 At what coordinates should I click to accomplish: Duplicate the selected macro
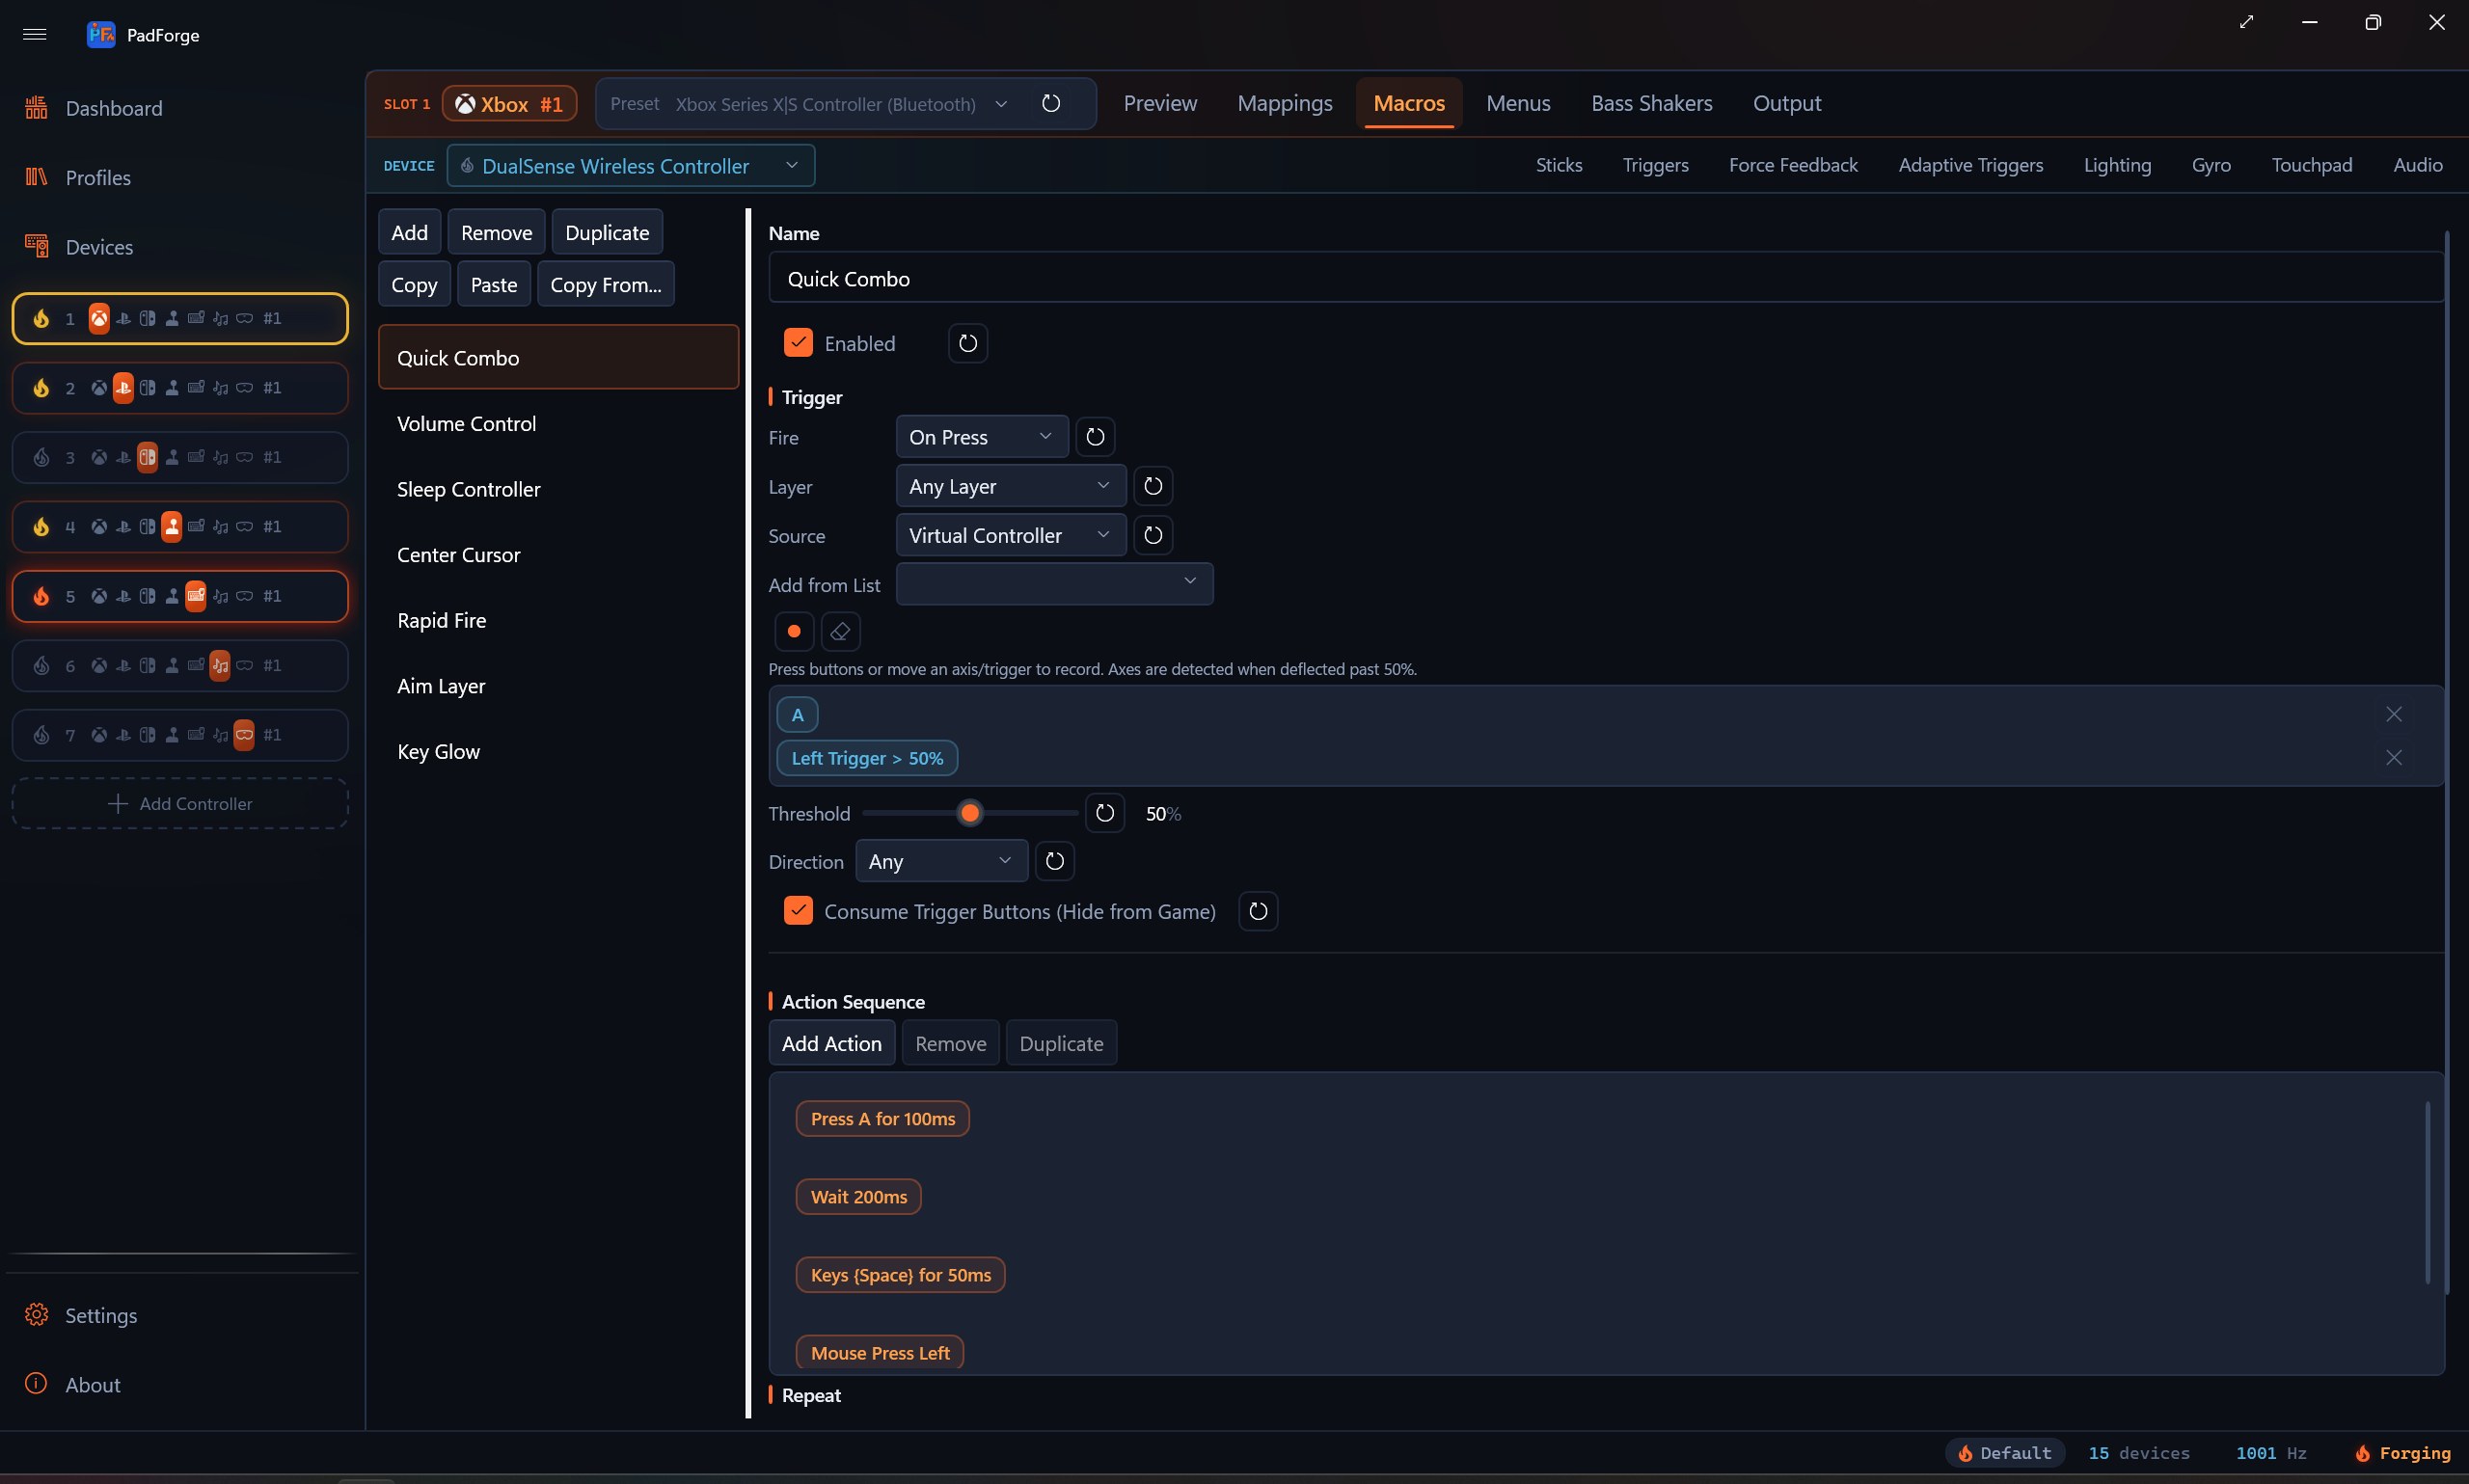pyautogui.click(x=607, y=232)
